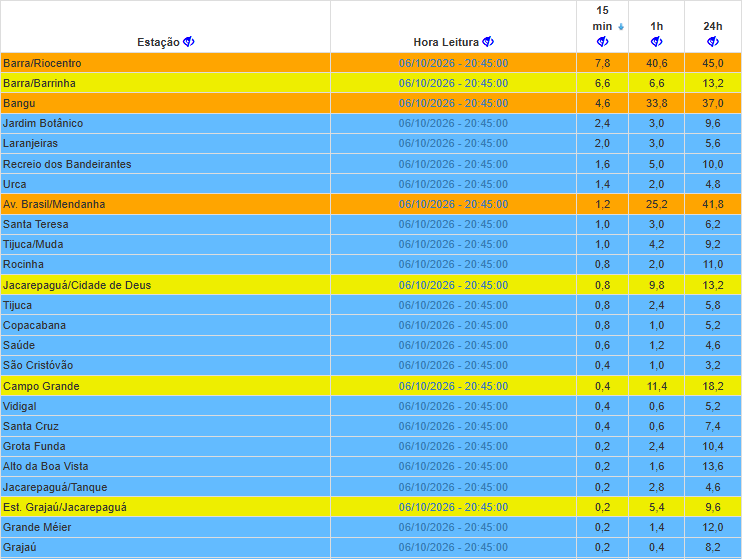Hide the 15 min column via its eye icon
Screen dimensions: 742x559
coord(602,42)
